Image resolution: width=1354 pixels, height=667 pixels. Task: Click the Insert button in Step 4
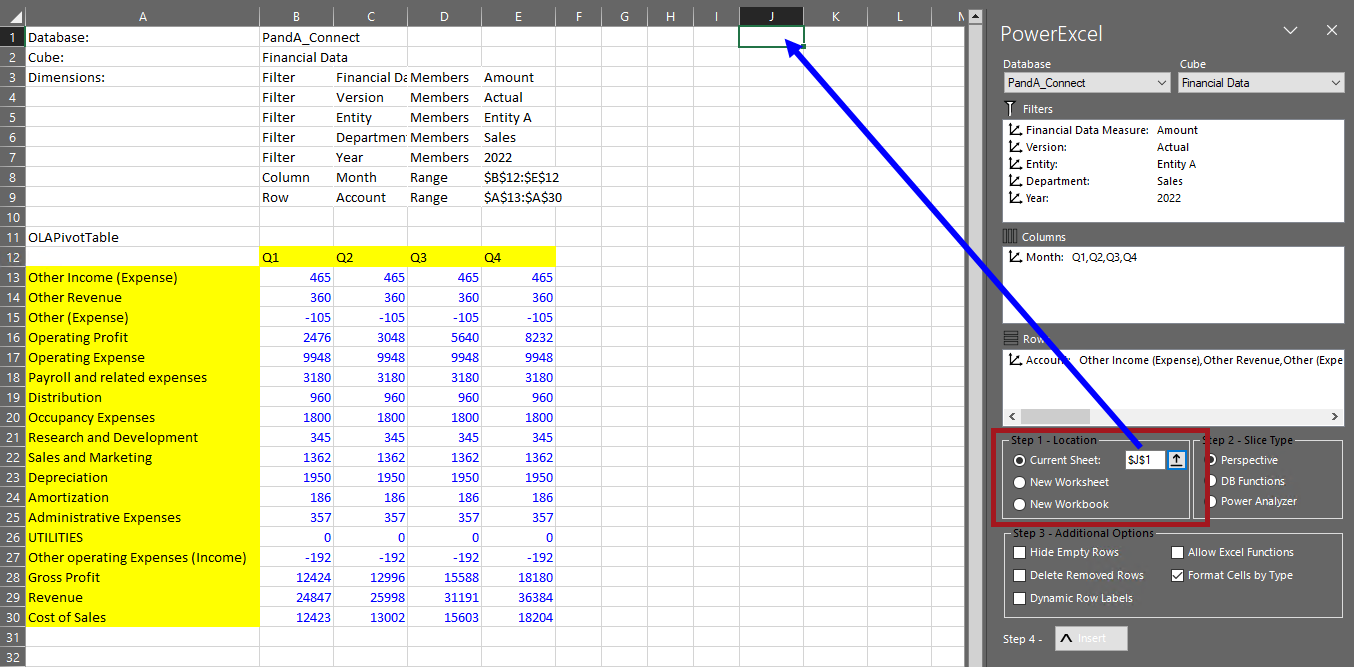coord(1091,638)
